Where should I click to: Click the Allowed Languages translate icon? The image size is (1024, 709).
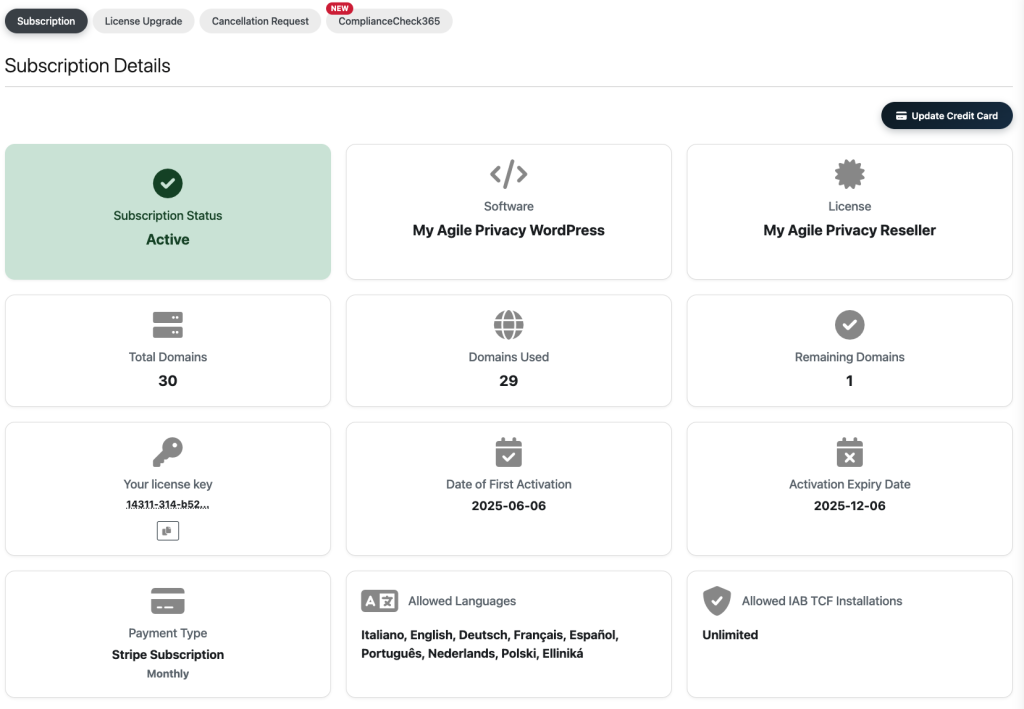pyautogui.click(x=380, y=601)
